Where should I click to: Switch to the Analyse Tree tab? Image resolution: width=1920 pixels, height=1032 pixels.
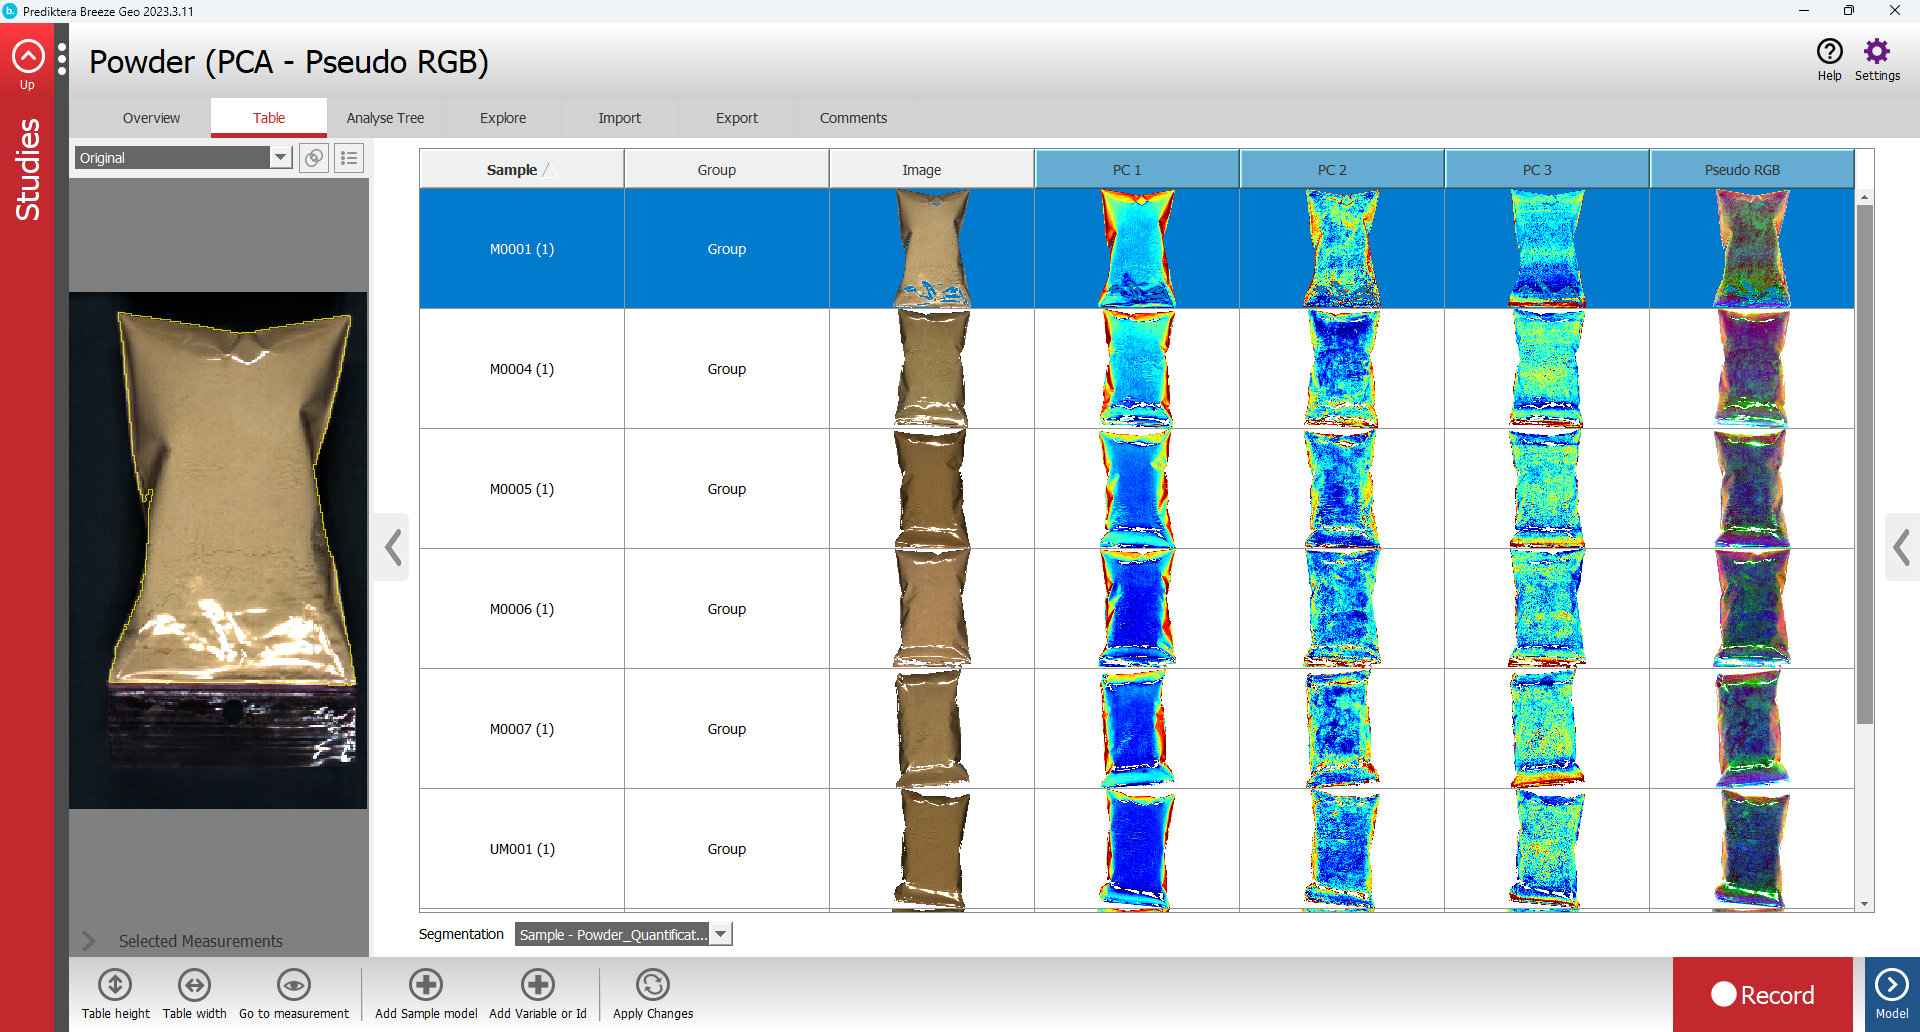[385, 118]
